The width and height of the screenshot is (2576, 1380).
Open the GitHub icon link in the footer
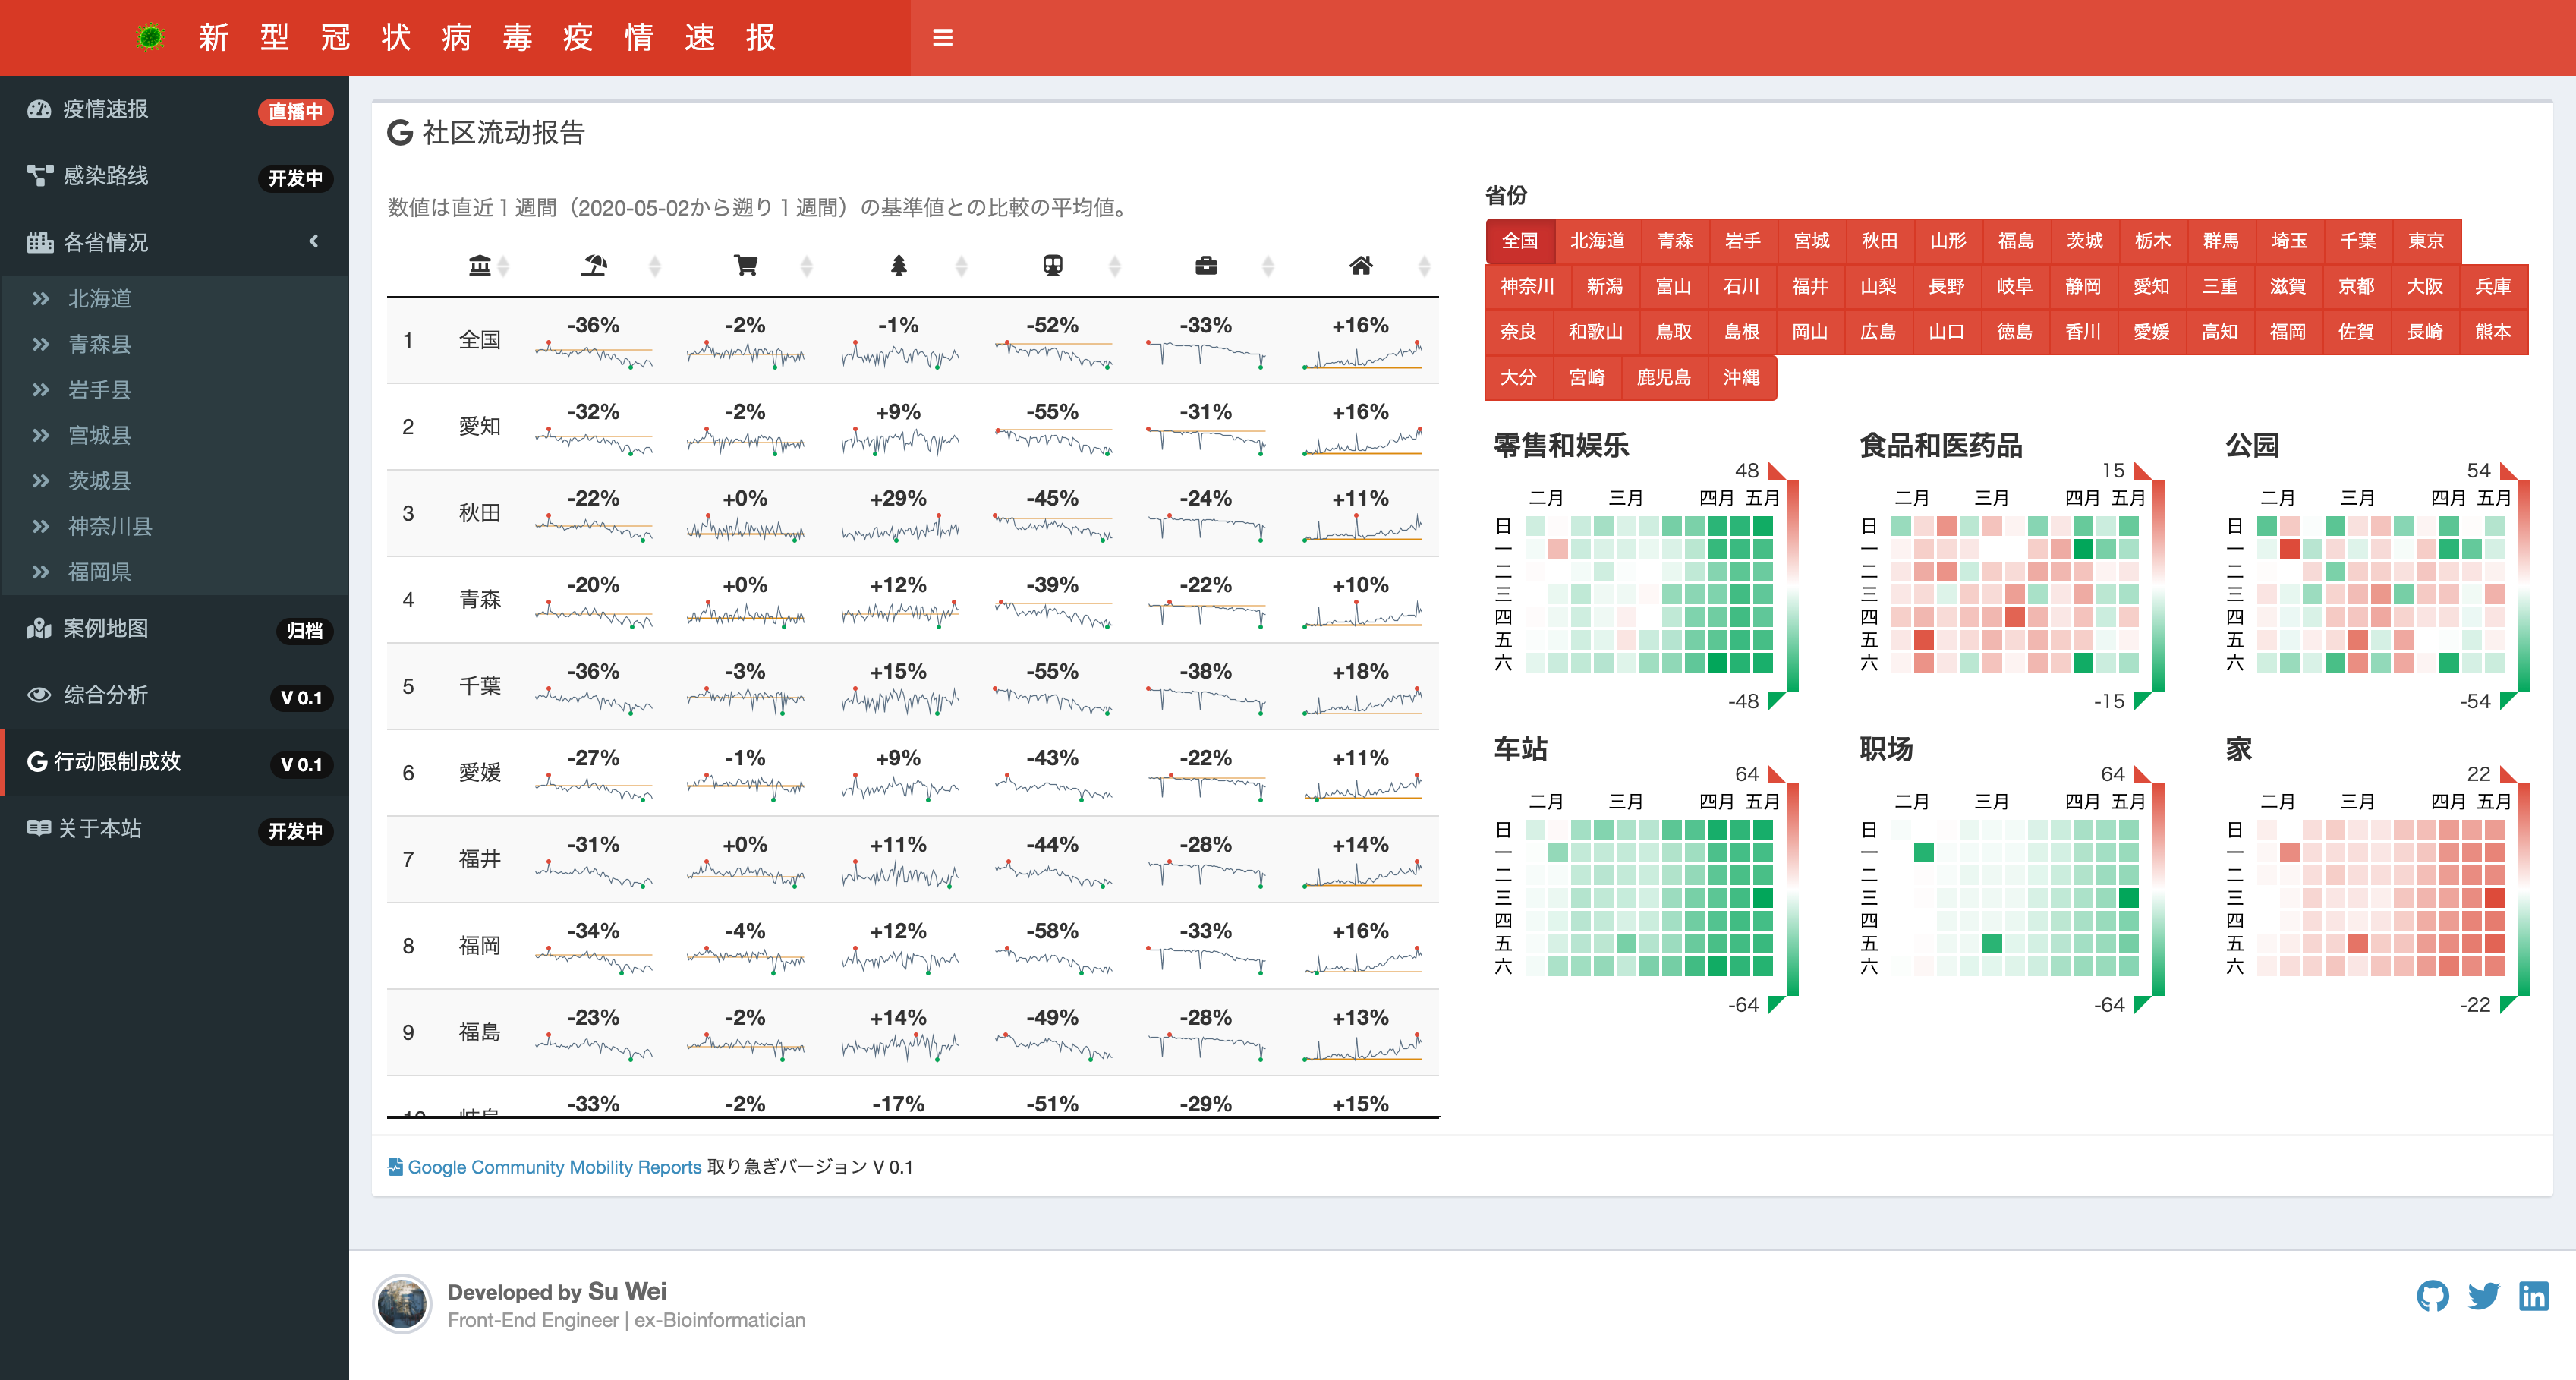[2432, 1296]
